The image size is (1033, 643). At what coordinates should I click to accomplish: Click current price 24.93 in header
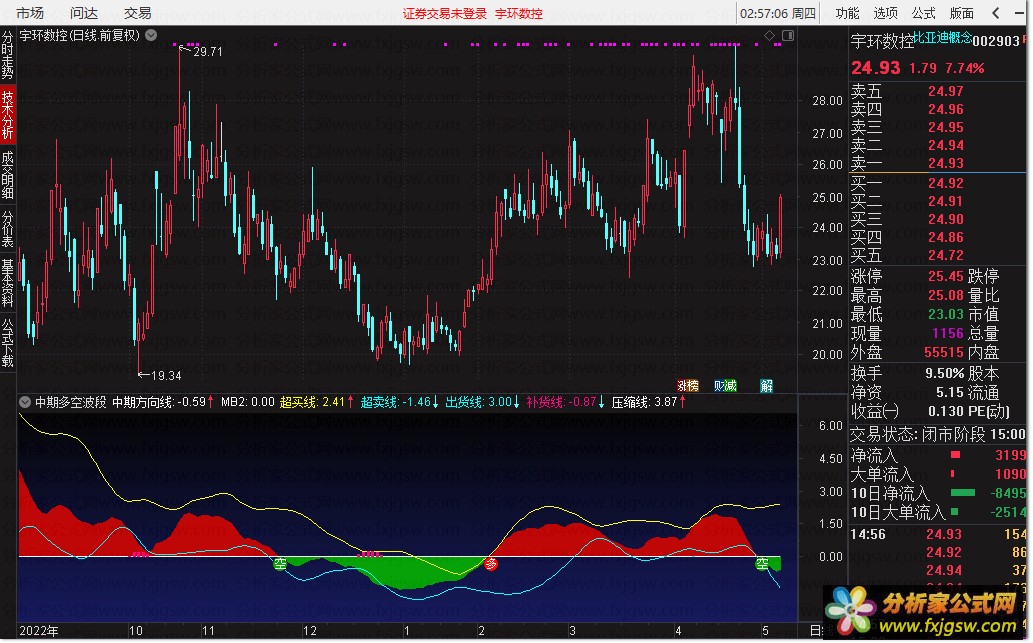(876, 68)
